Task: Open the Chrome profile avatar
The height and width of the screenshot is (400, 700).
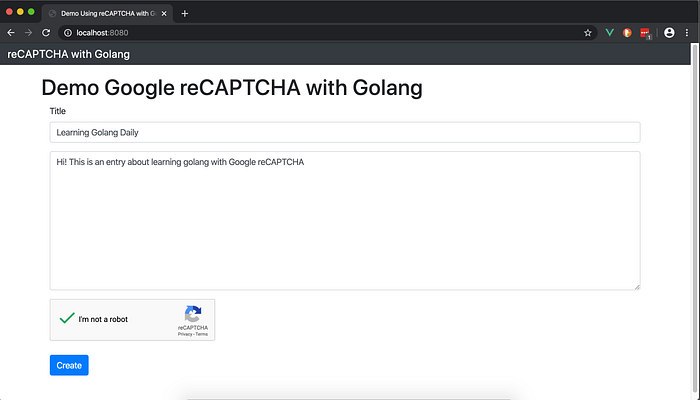Action: click(x=669, y=33)
